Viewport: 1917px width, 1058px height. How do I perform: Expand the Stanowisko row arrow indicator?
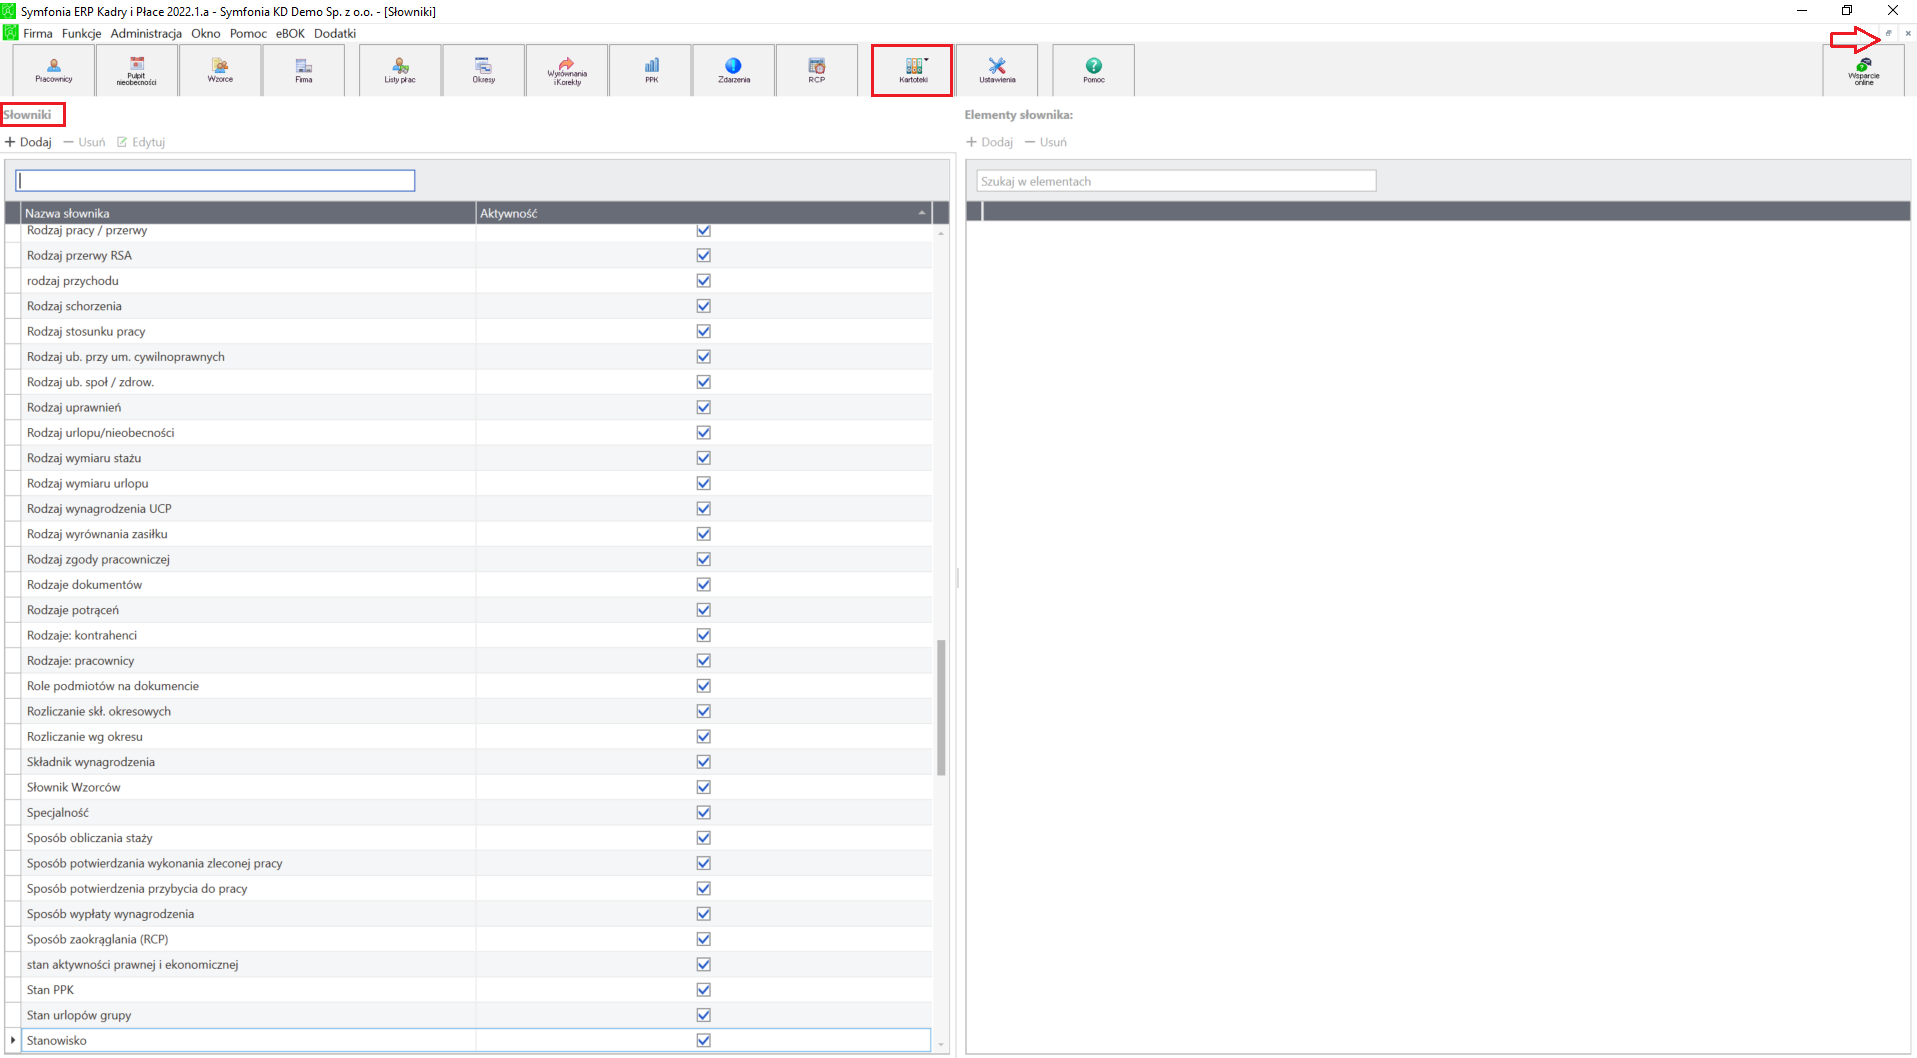(x=13, y=1040)
